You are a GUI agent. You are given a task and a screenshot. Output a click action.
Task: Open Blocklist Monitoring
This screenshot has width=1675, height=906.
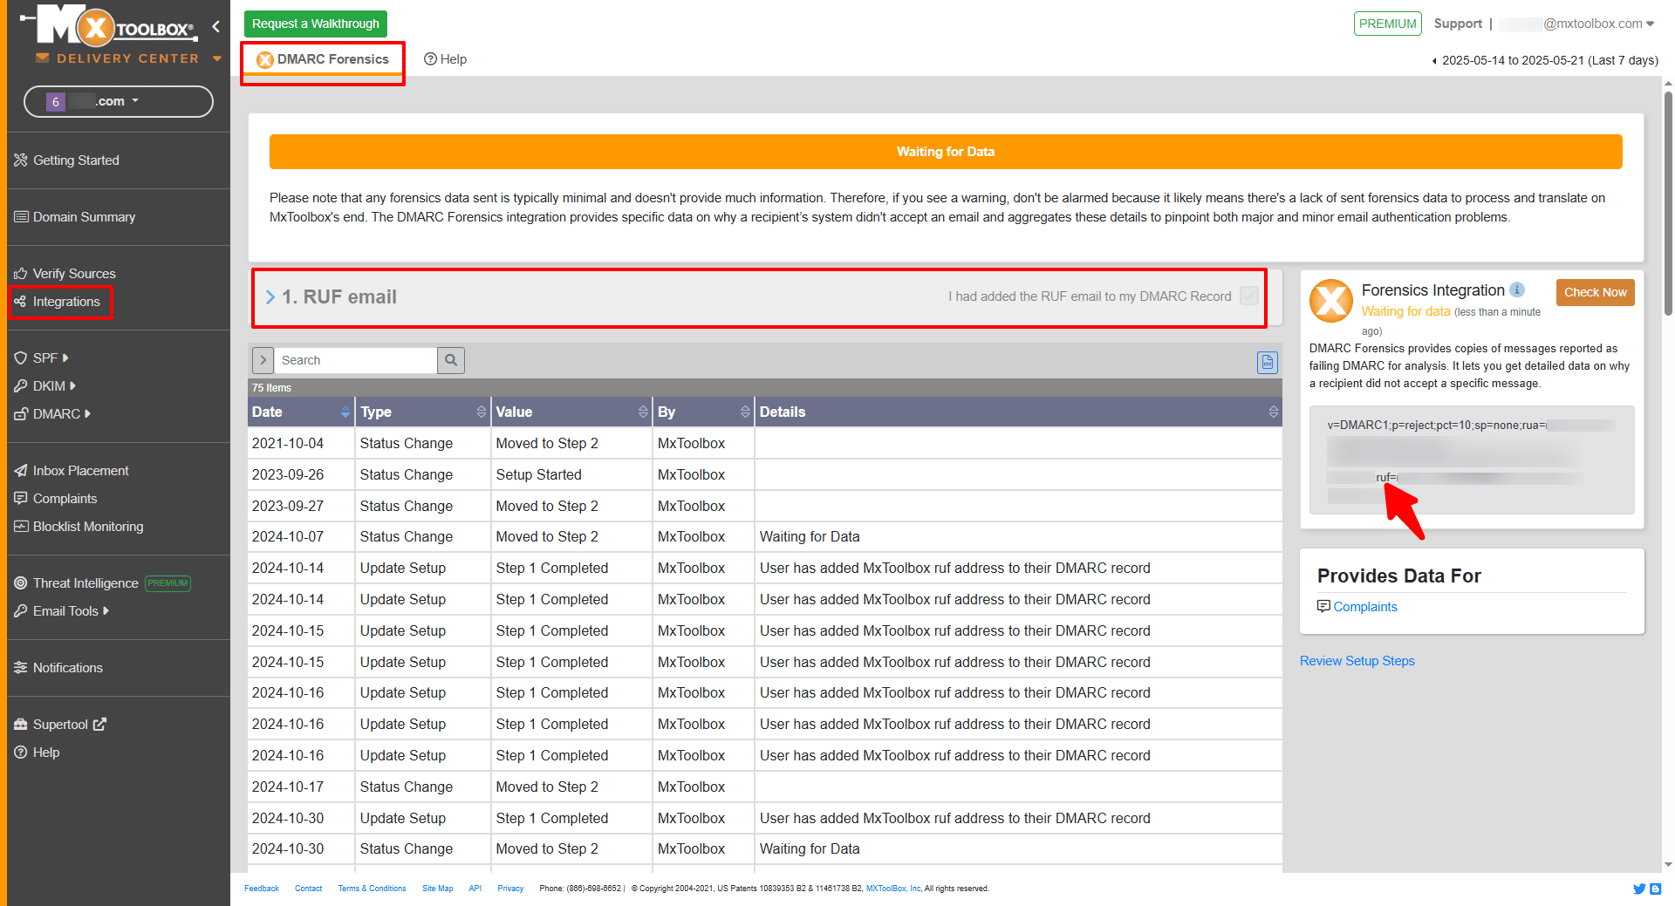(88, 526)
